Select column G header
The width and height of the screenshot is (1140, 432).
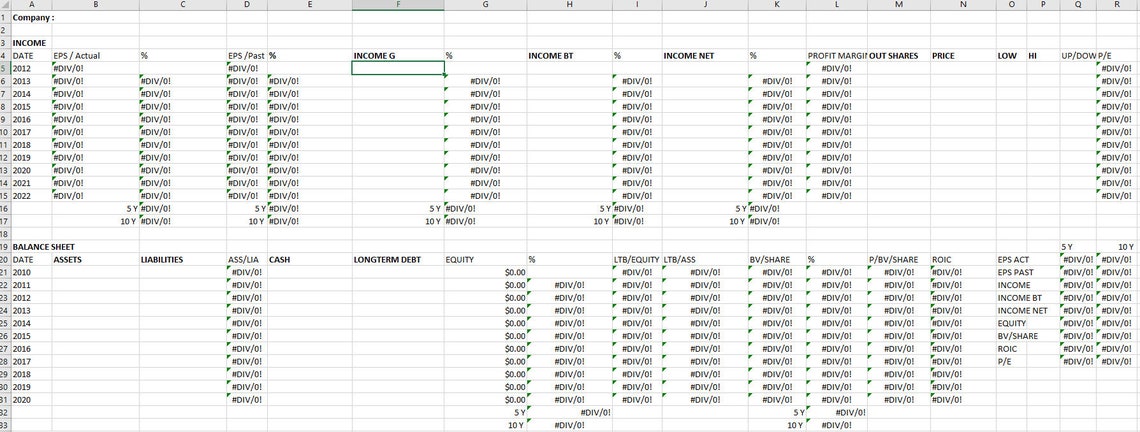point(486,5)
